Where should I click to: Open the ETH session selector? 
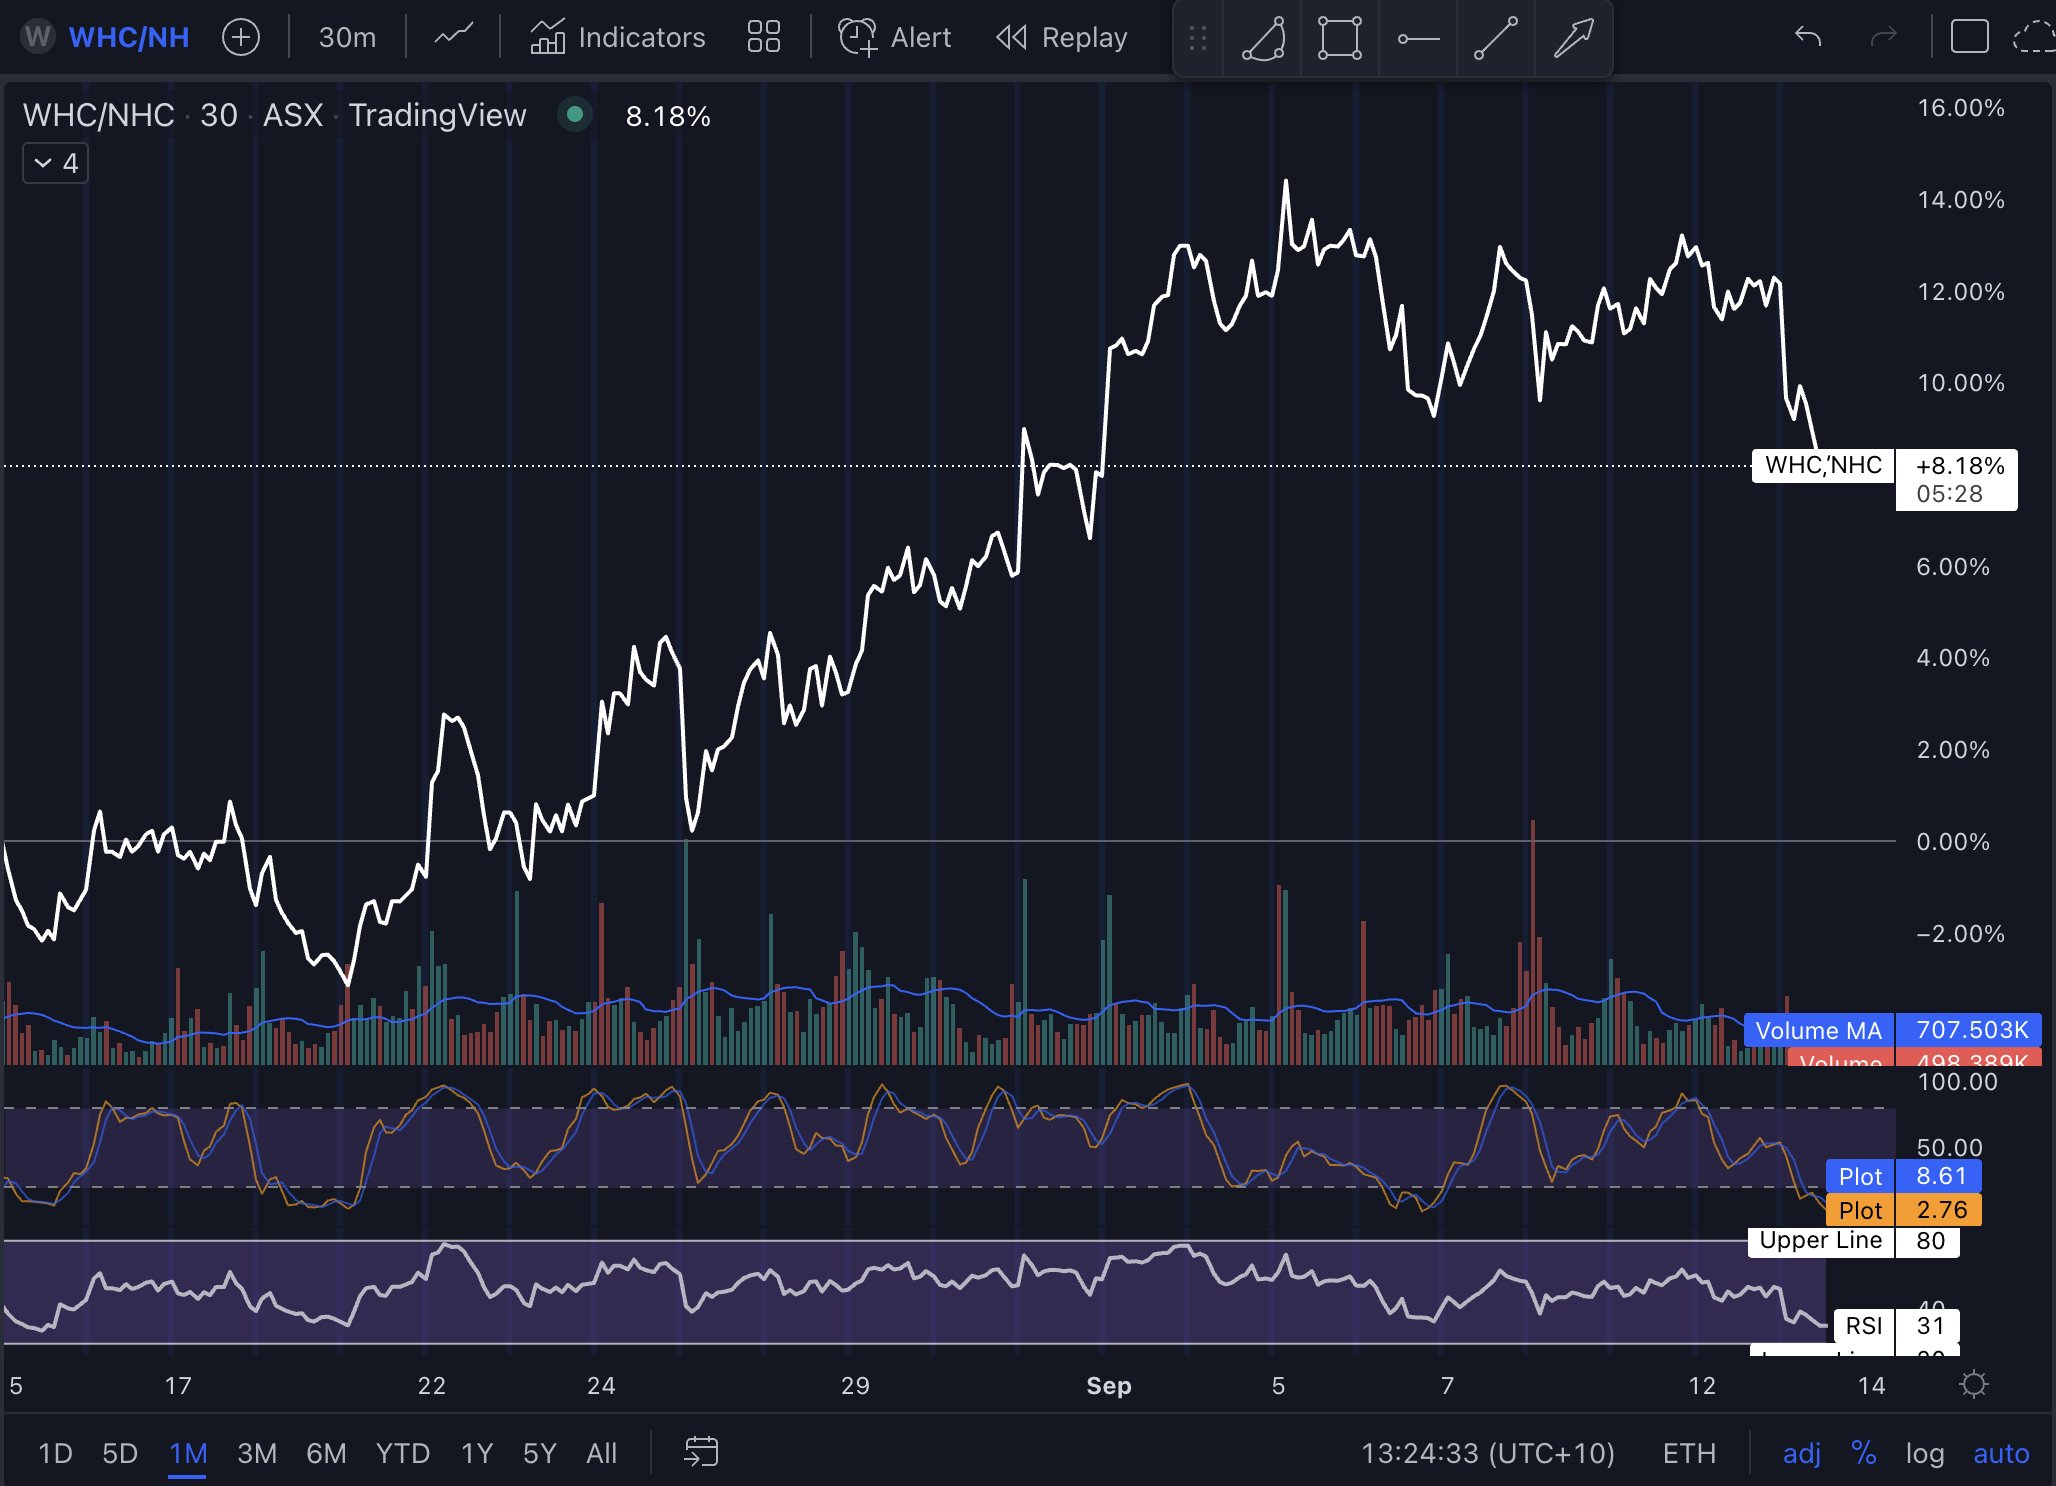(1689, 1453)
